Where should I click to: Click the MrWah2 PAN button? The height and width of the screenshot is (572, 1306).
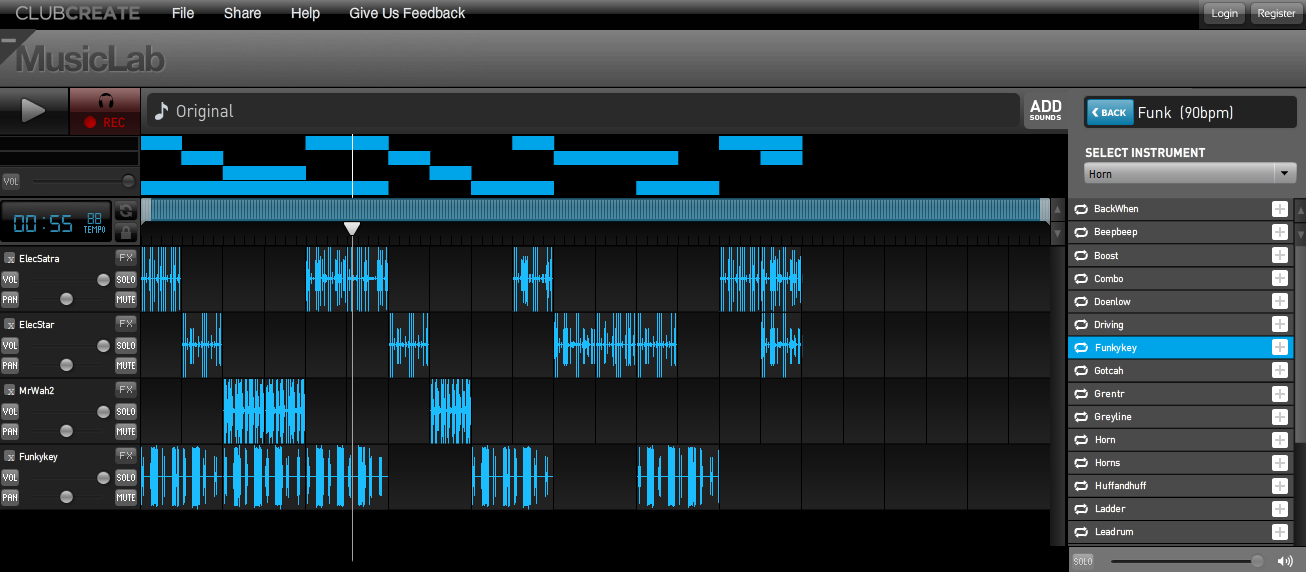[10, 431]
